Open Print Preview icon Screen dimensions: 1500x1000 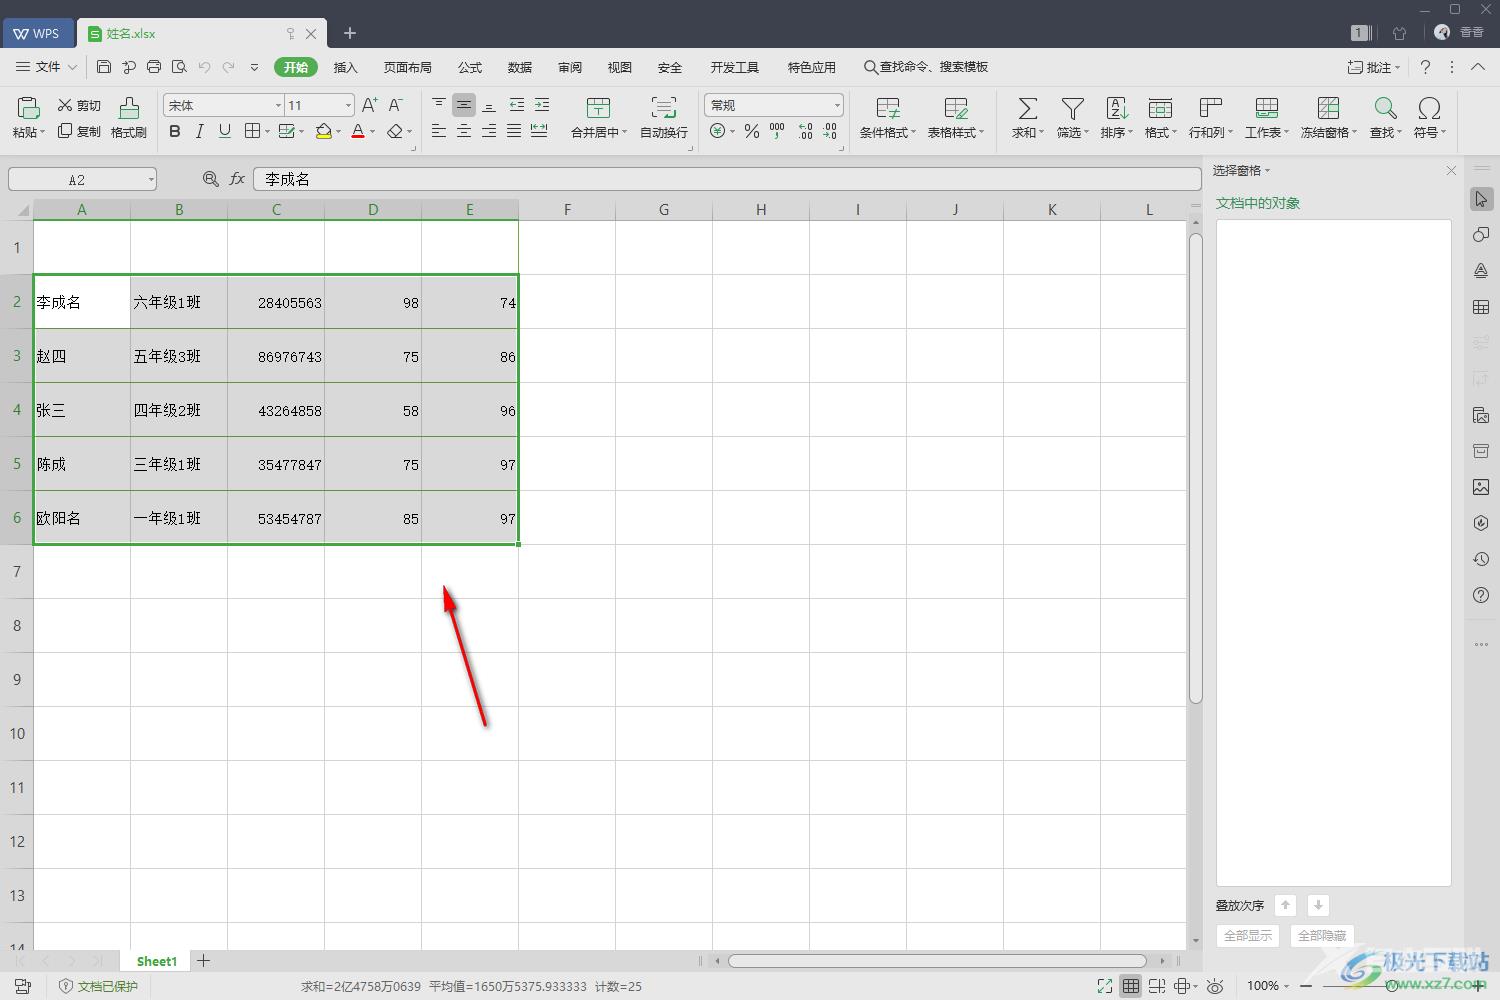pos(179,67)
